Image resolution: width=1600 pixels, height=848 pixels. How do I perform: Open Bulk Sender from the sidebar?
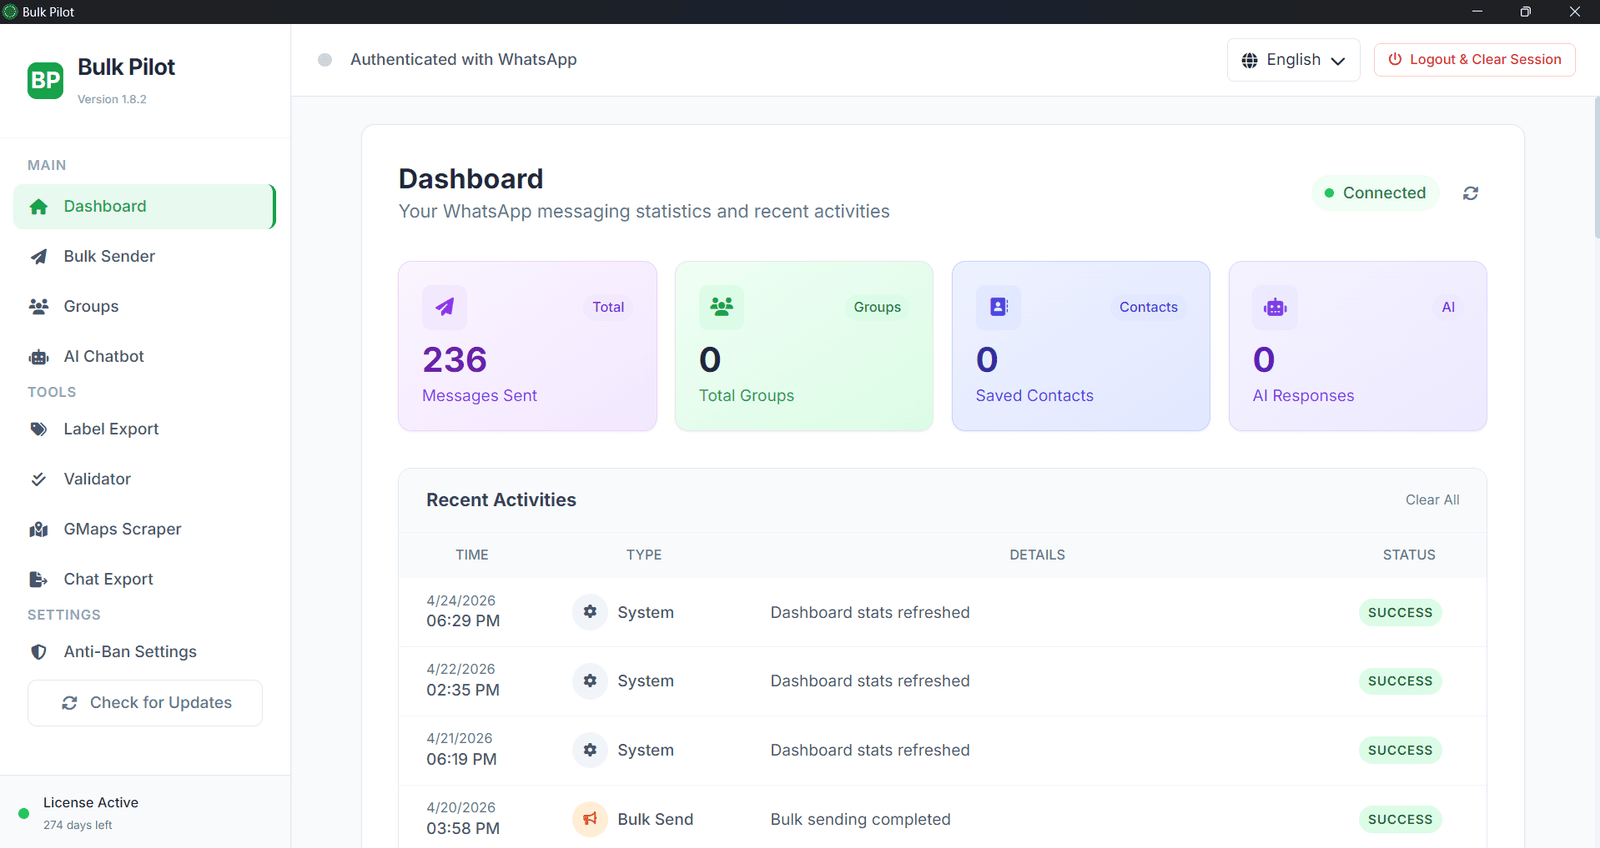[x=109, y=256]
